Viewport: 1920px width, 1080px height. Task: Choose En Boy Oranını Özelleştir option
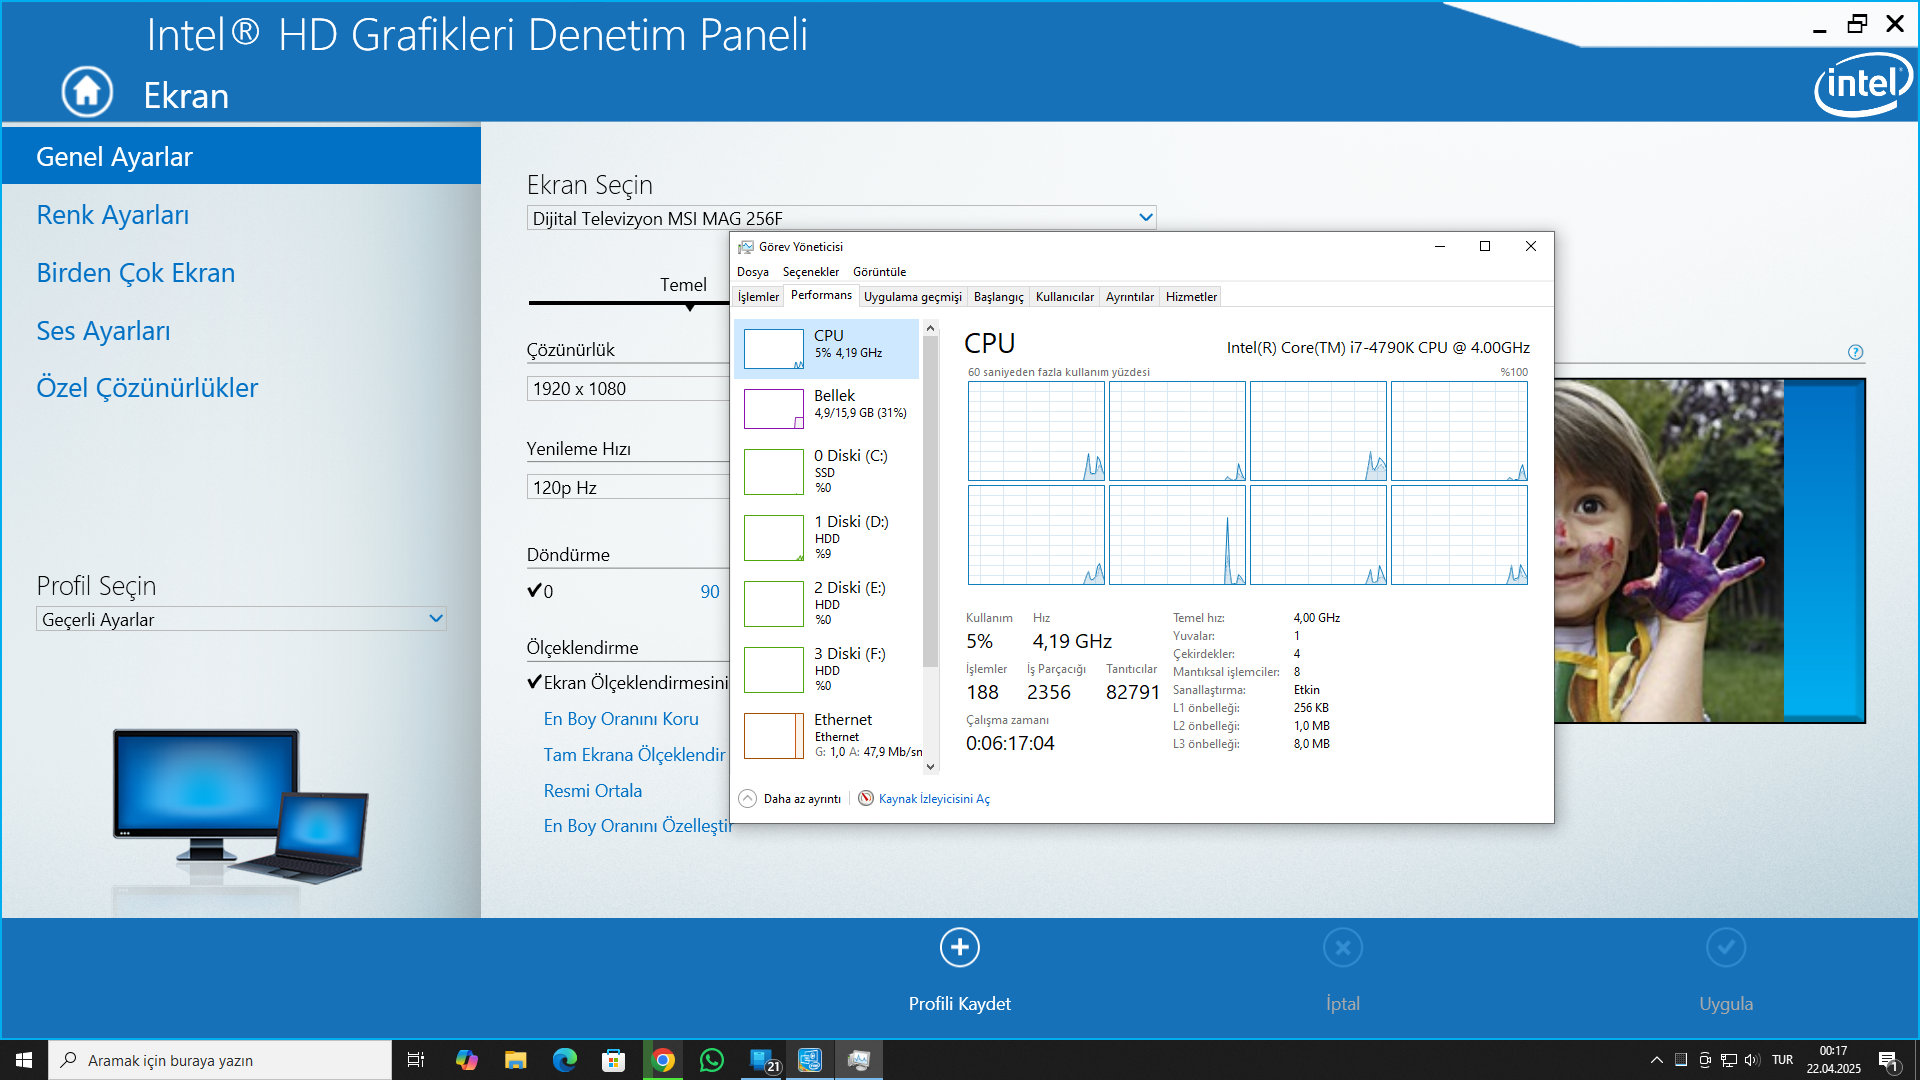pyautogui.click(x=637, y=826)
